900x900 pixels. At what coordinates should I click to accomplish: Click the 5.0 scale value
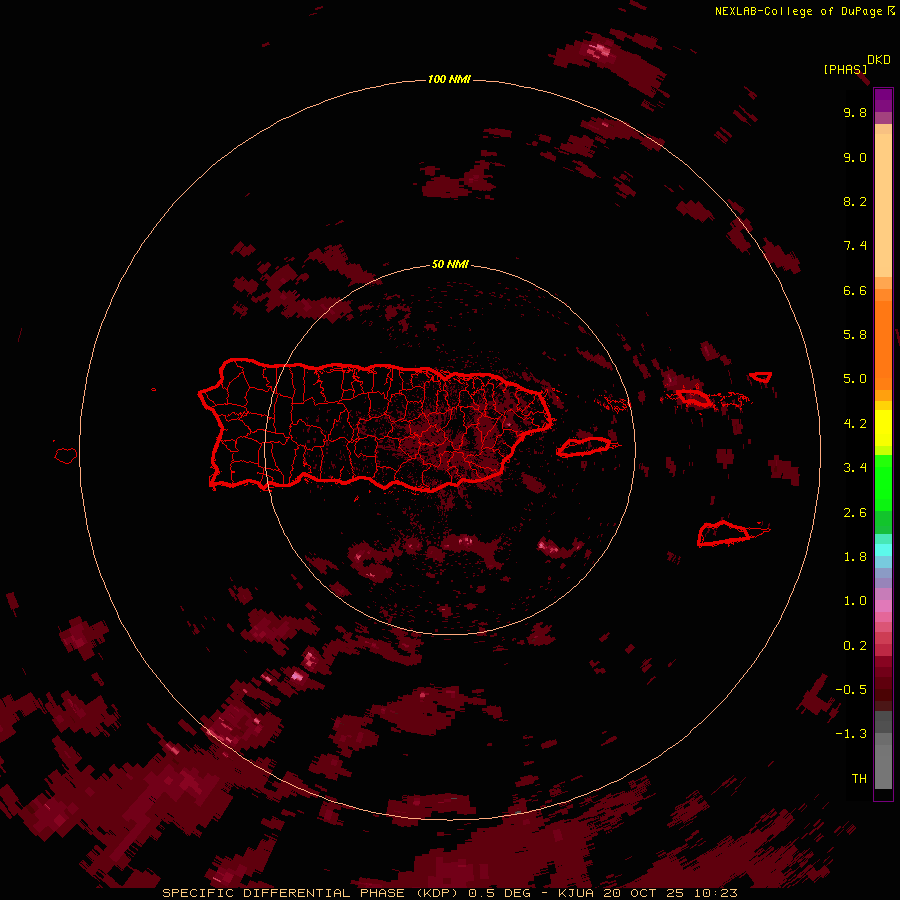tap(855, 379)
